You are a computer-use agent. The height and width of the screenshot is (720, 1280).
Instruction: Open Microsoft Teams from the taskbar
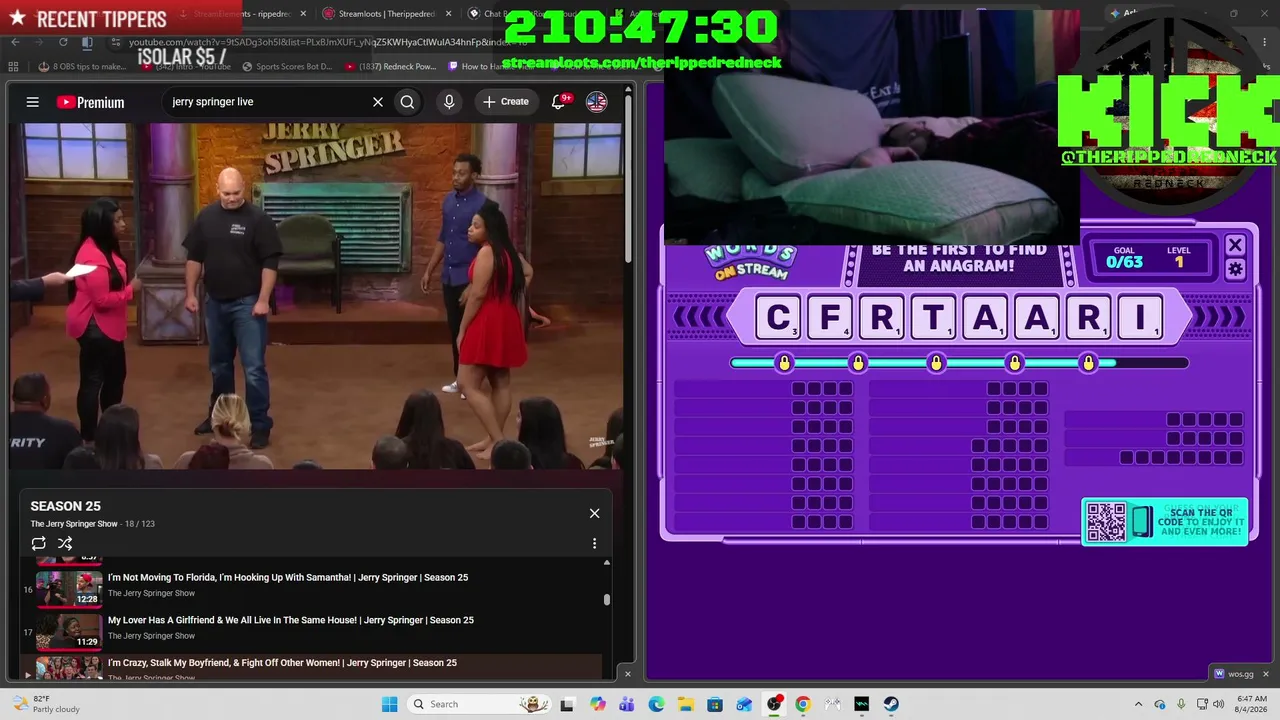click(627, 704)
